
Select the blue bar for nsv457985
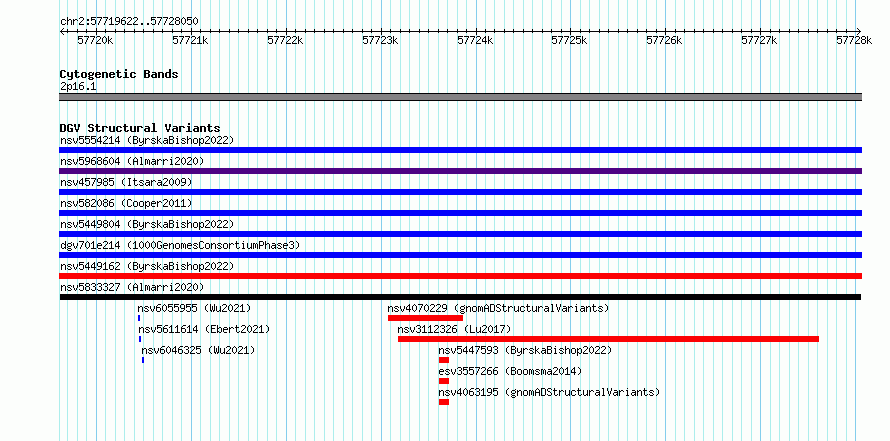tap(460, 192)
